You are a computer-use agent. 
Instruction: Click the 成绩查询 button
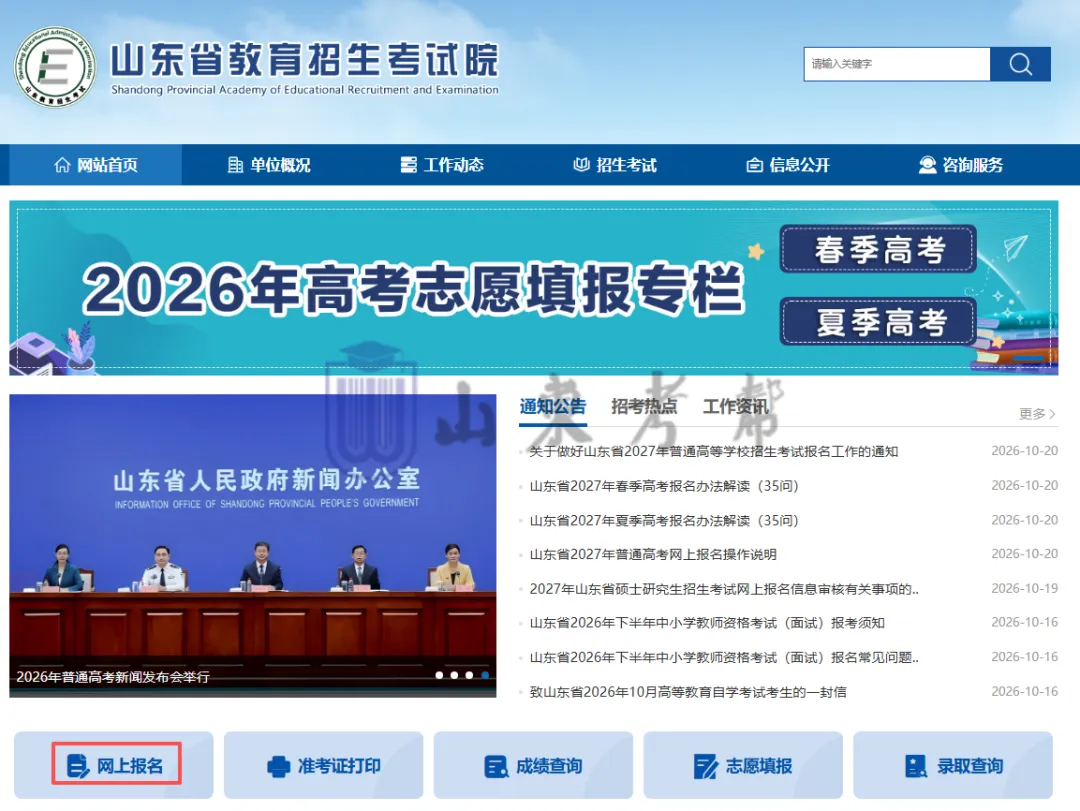point(533,765)
